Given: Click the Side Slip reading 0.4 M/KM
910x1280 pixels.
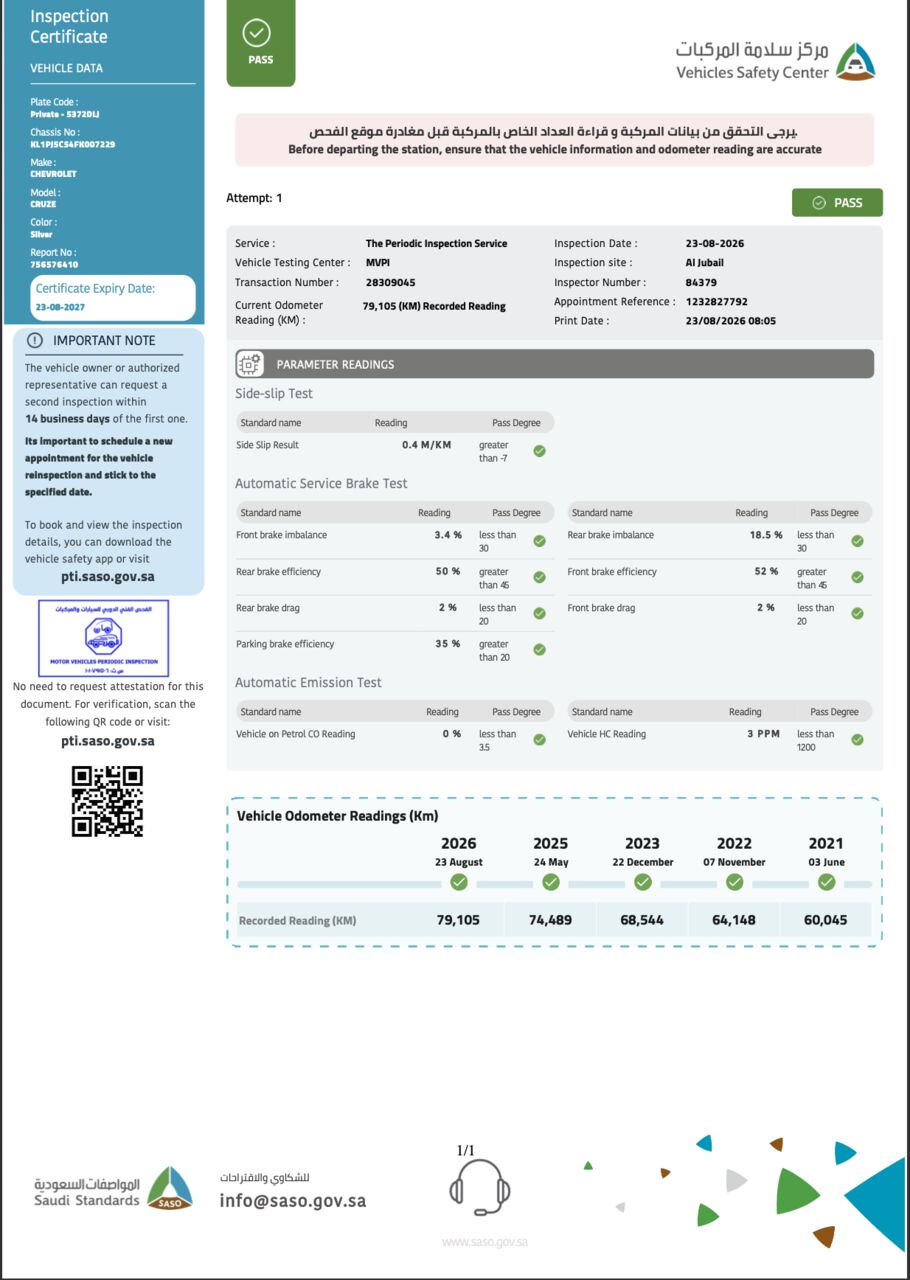Looking at the screenshot, I should [x=427, y=445].
